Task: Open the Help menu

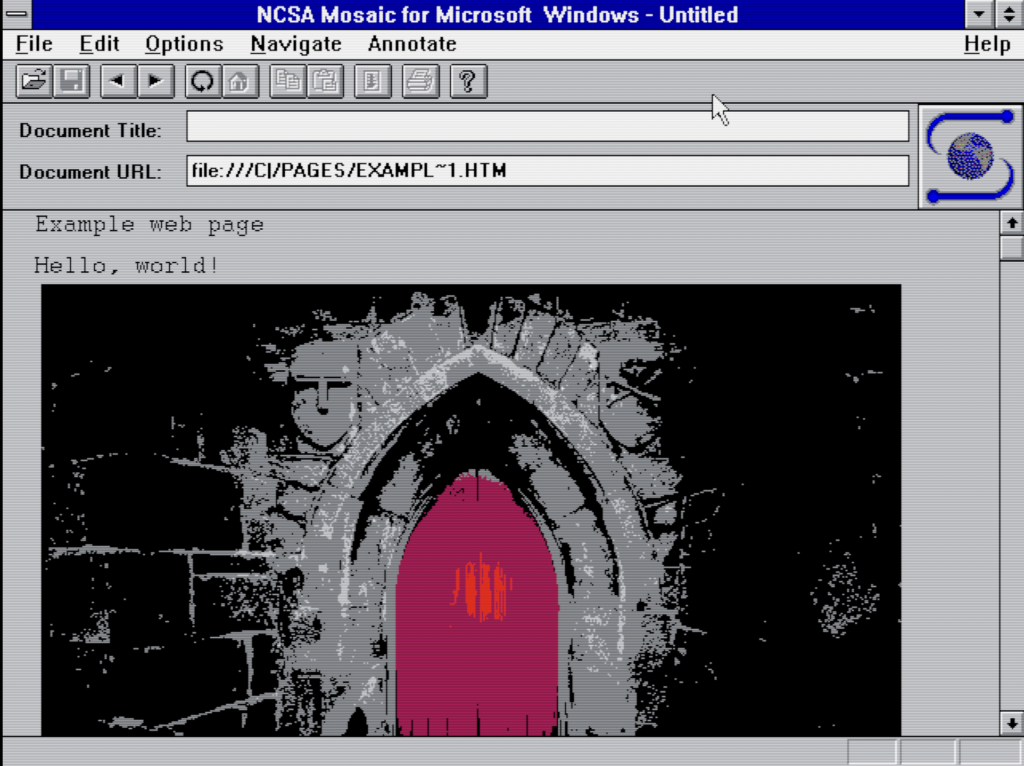Action: click(x=987, y=44)
